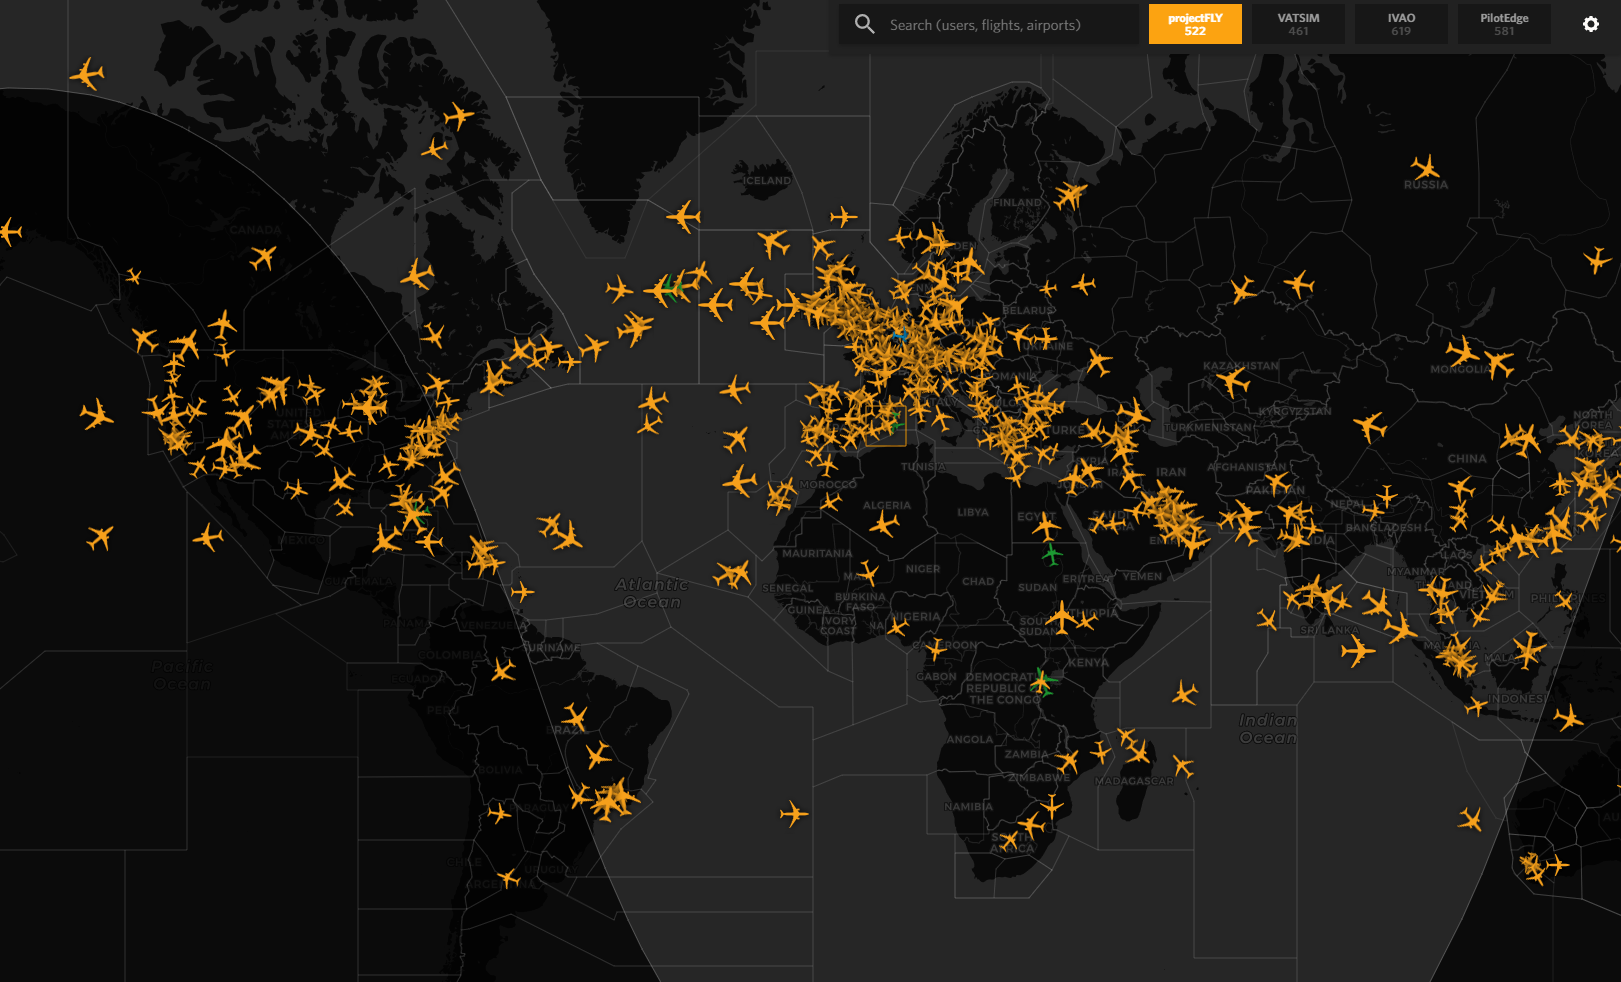
Task: Select the aircraft south of the Algeria label
Action: (x=883, y=524)
